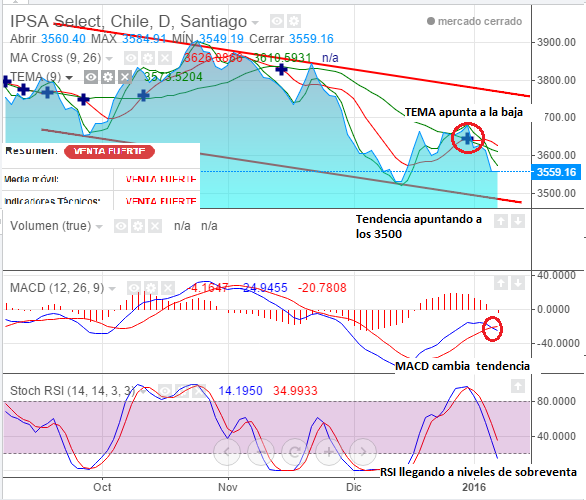This screenshot has height=500, width=586.
Task: Click the Stoch RSI value 34.9933
Action: (x=295, y=391)
